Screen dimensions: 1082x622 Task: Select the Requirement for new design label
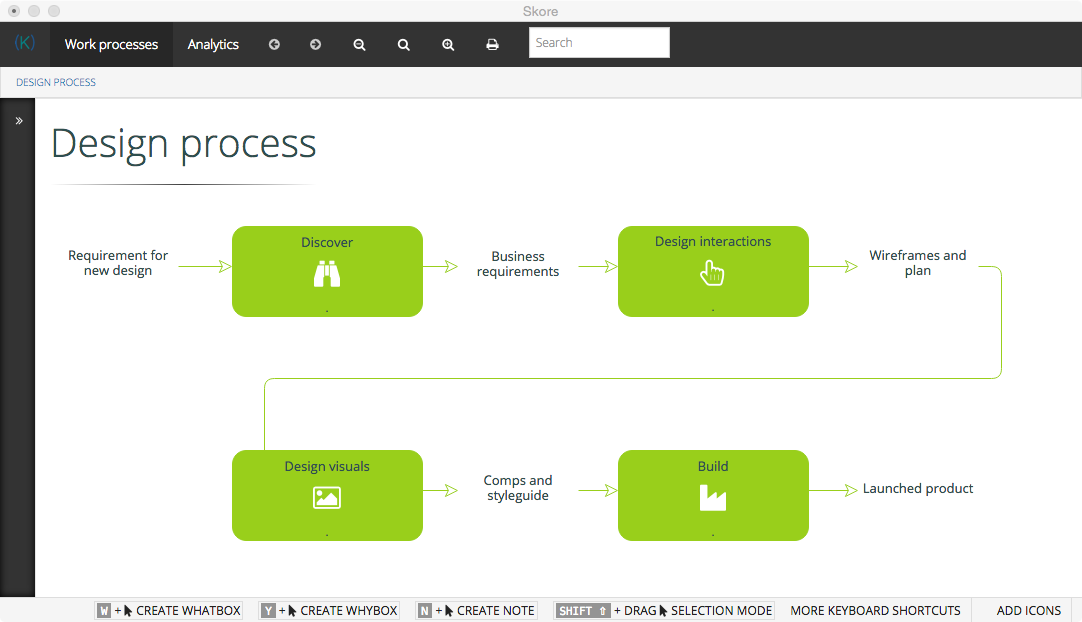(118, 263)
